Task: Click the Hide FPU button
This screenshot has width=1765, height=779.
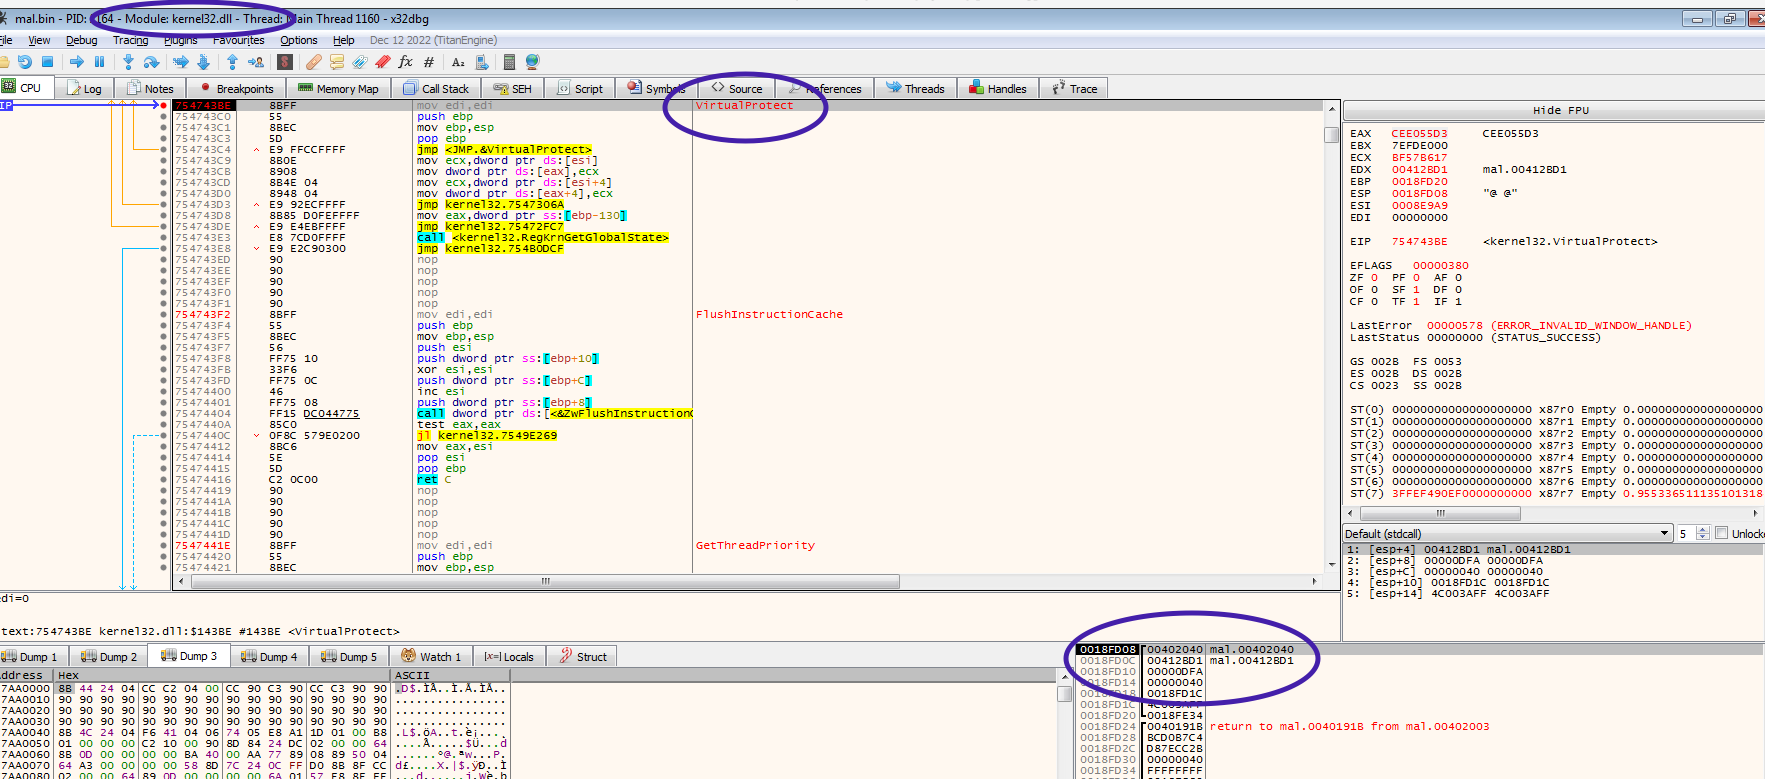Action: pyautogui.click(x=1560, y=110)
